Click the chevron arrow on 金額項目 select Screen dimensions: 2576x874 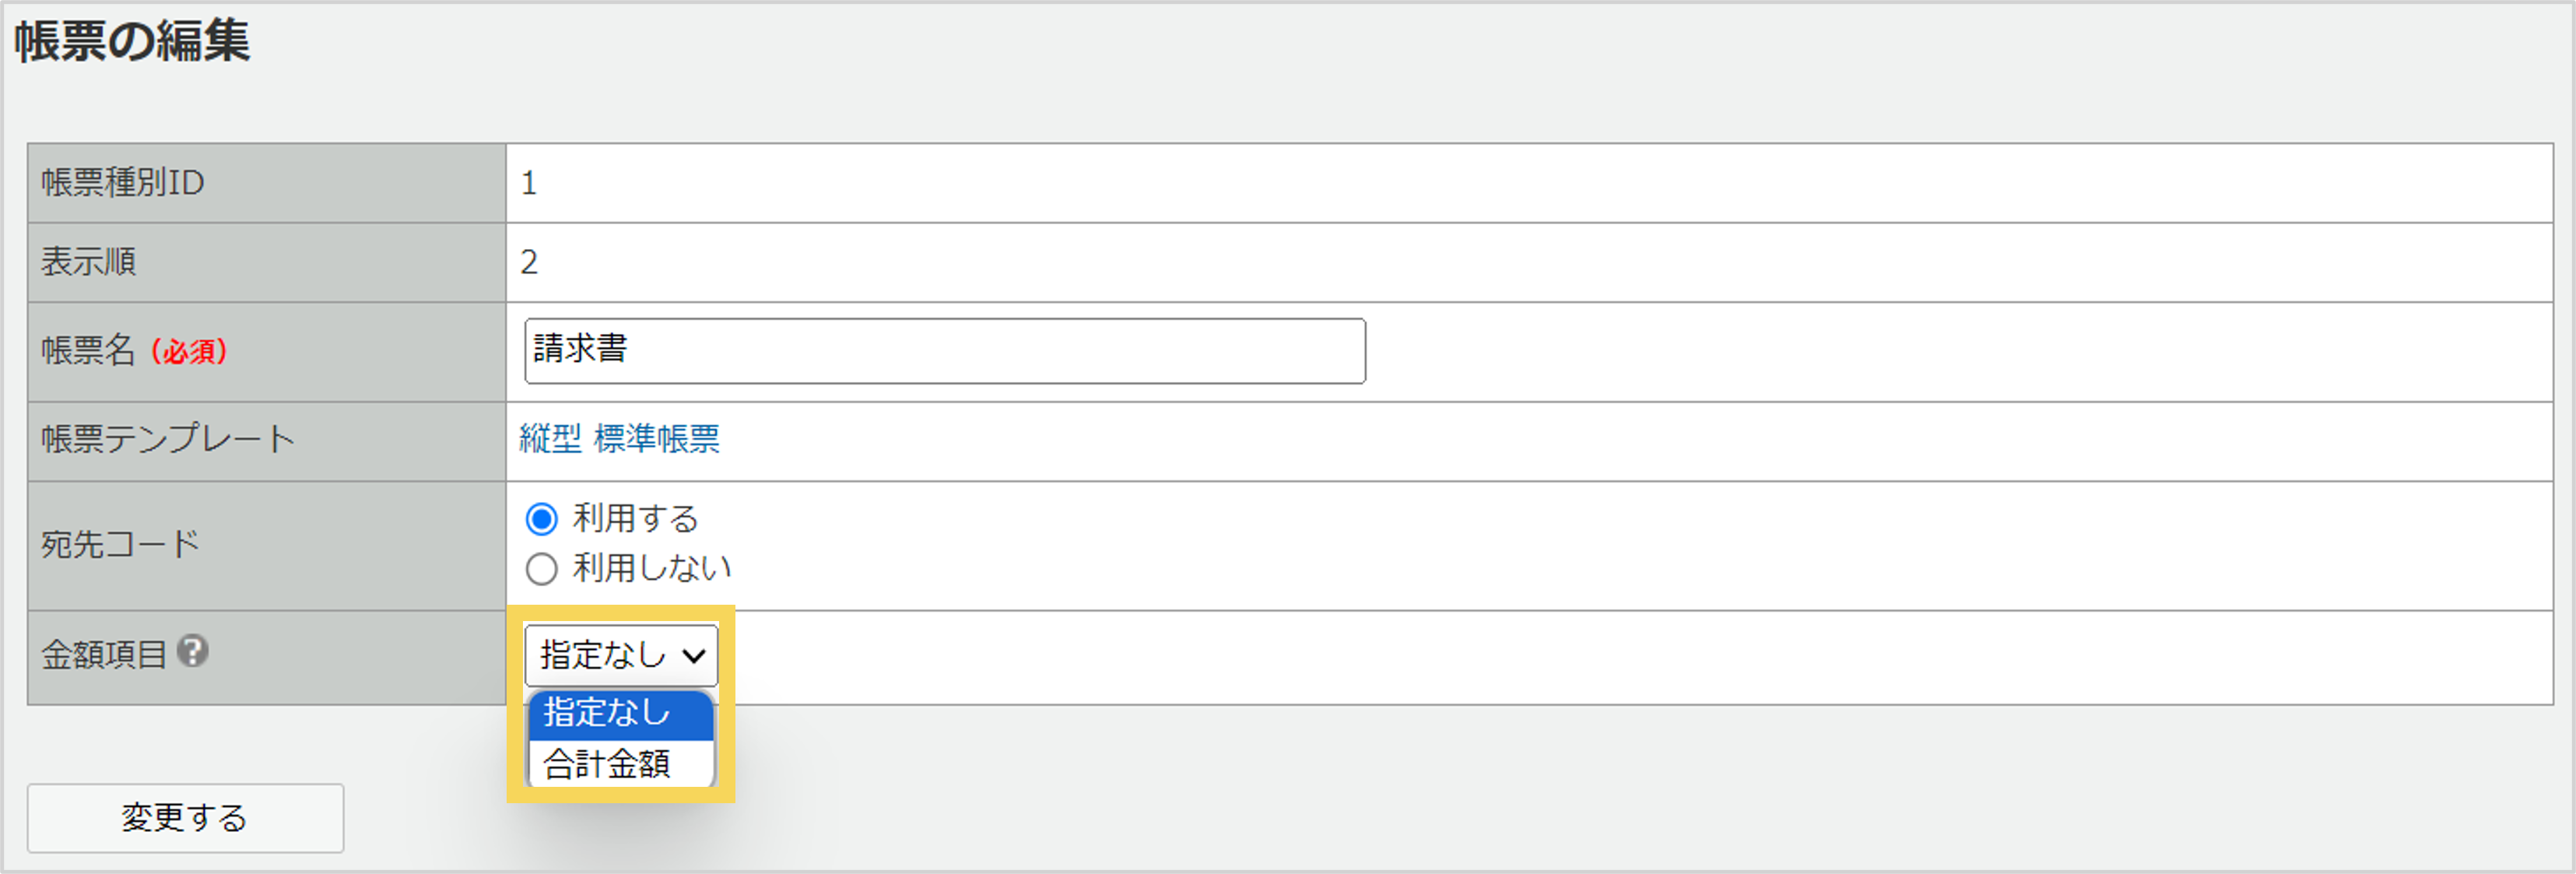pos(694,656)
